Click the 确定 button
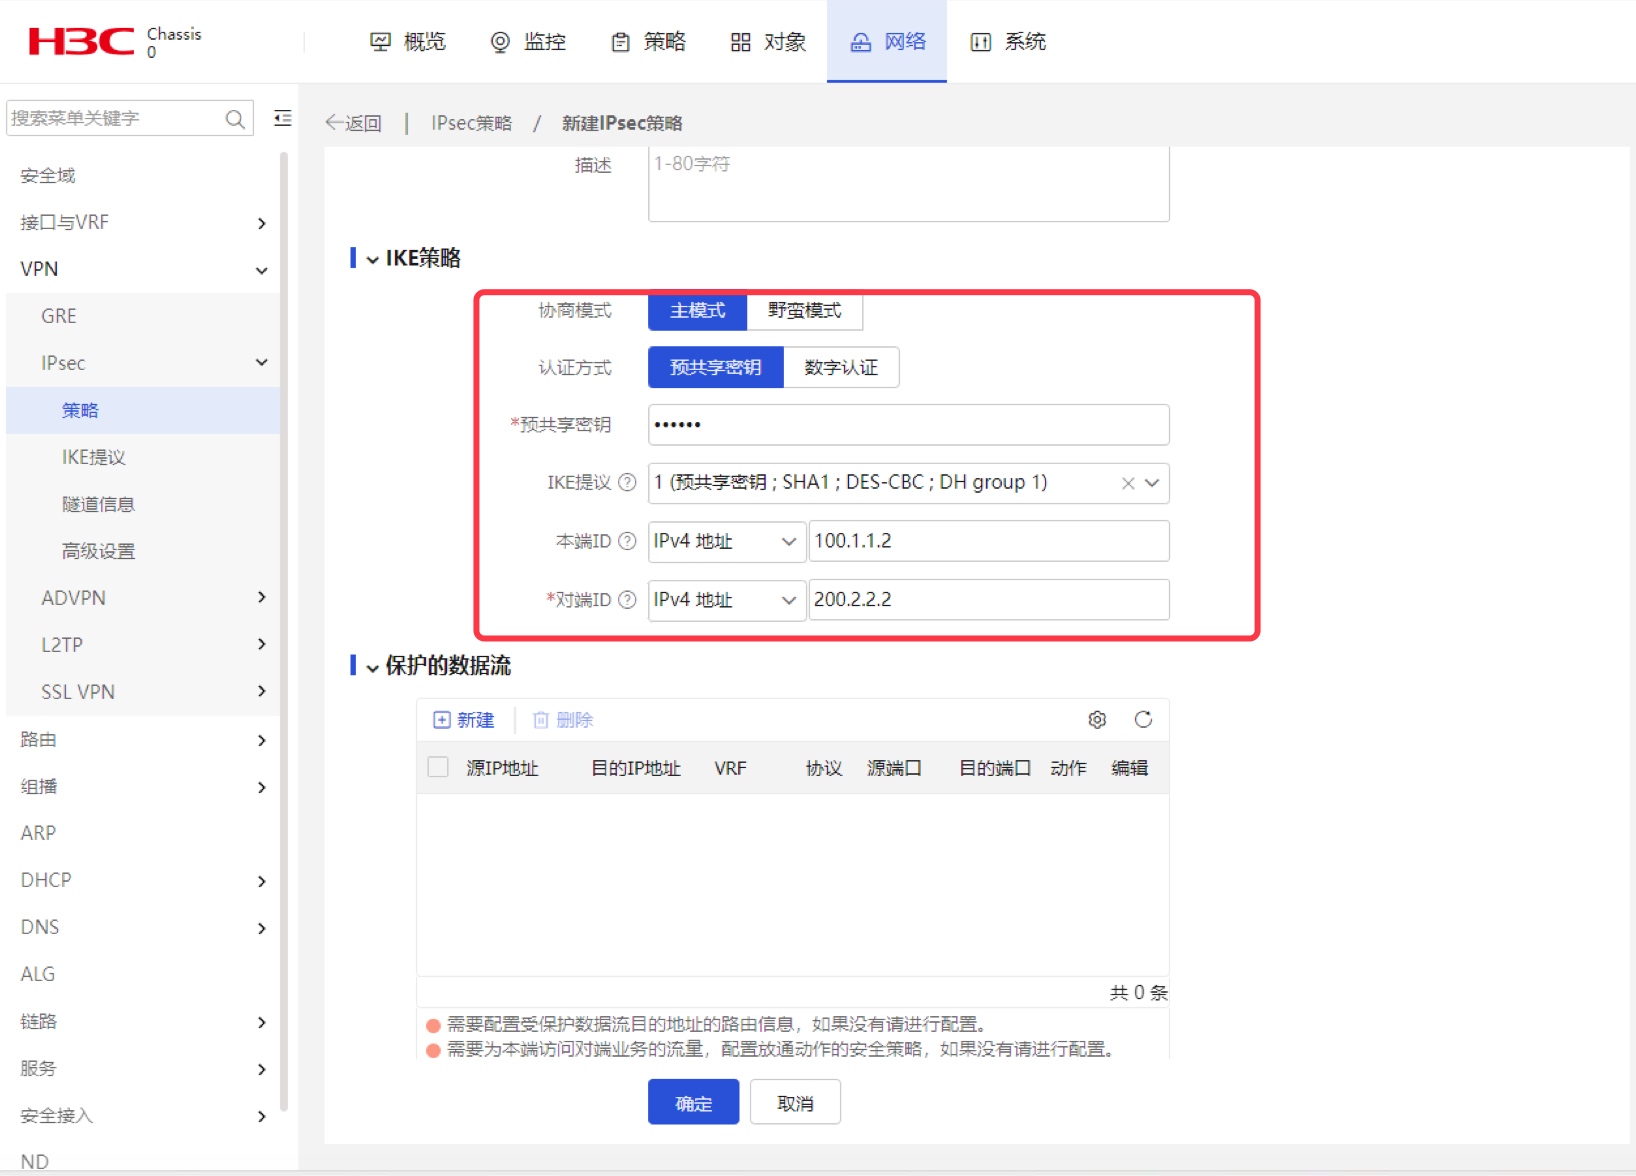Image resolution: width=1636 pixels, height=1176 pixels. pos(693,1102)
